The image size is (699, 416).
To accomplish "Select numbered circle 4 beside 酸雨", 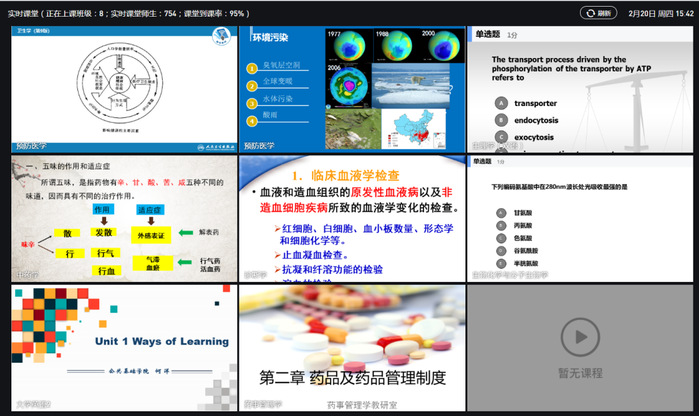I will tap(252, 121).
